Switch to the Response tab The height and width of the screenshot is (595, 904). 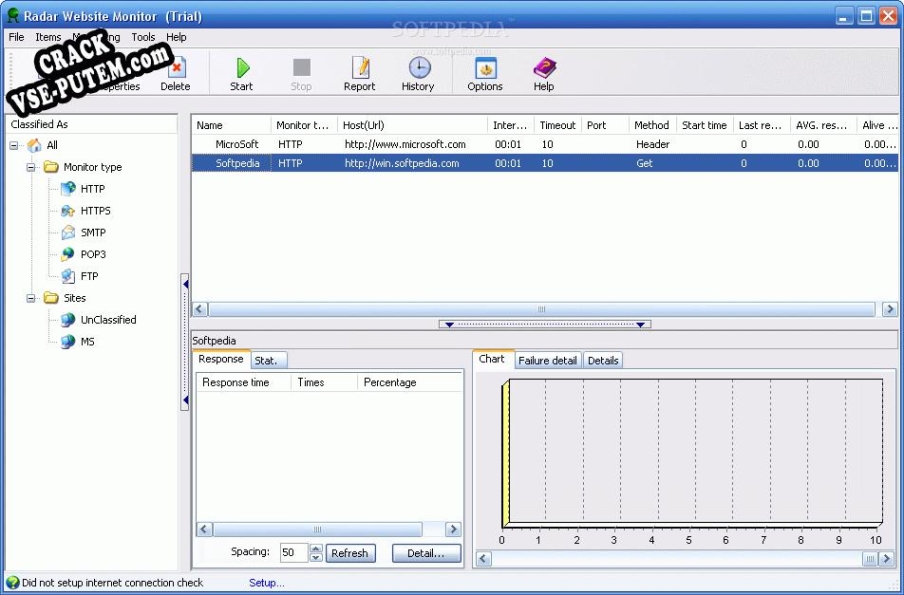[x=221, y=359]
